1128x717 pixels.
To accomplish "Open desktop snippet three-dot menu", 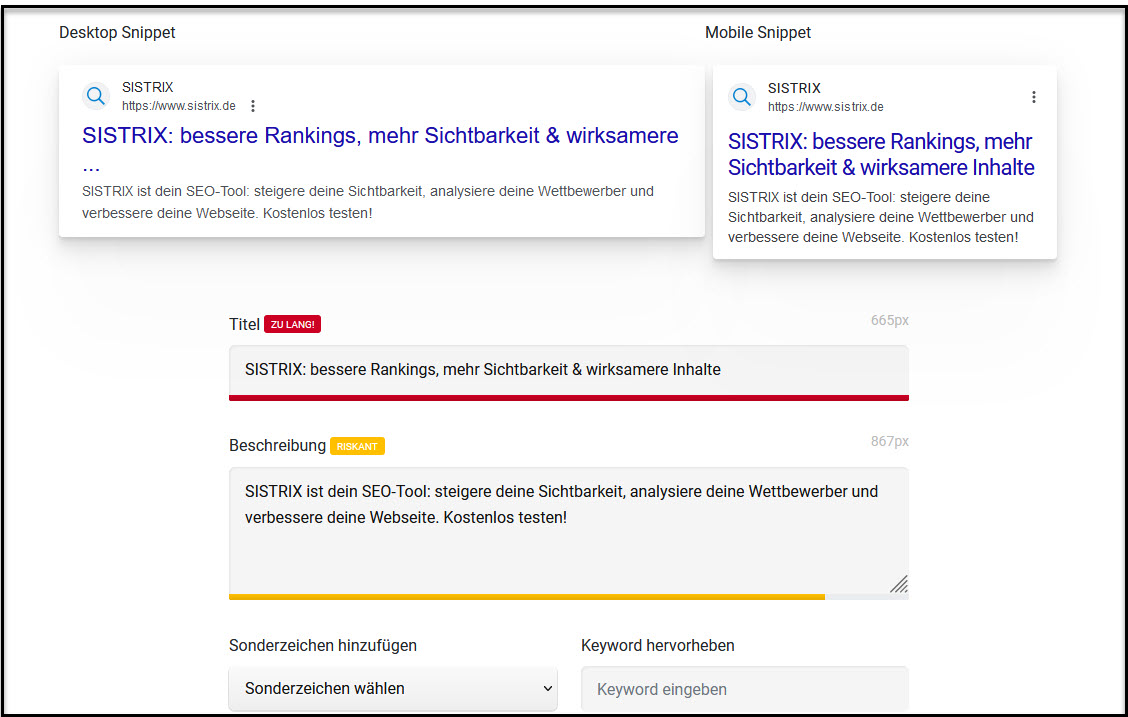I will point(253,106).
